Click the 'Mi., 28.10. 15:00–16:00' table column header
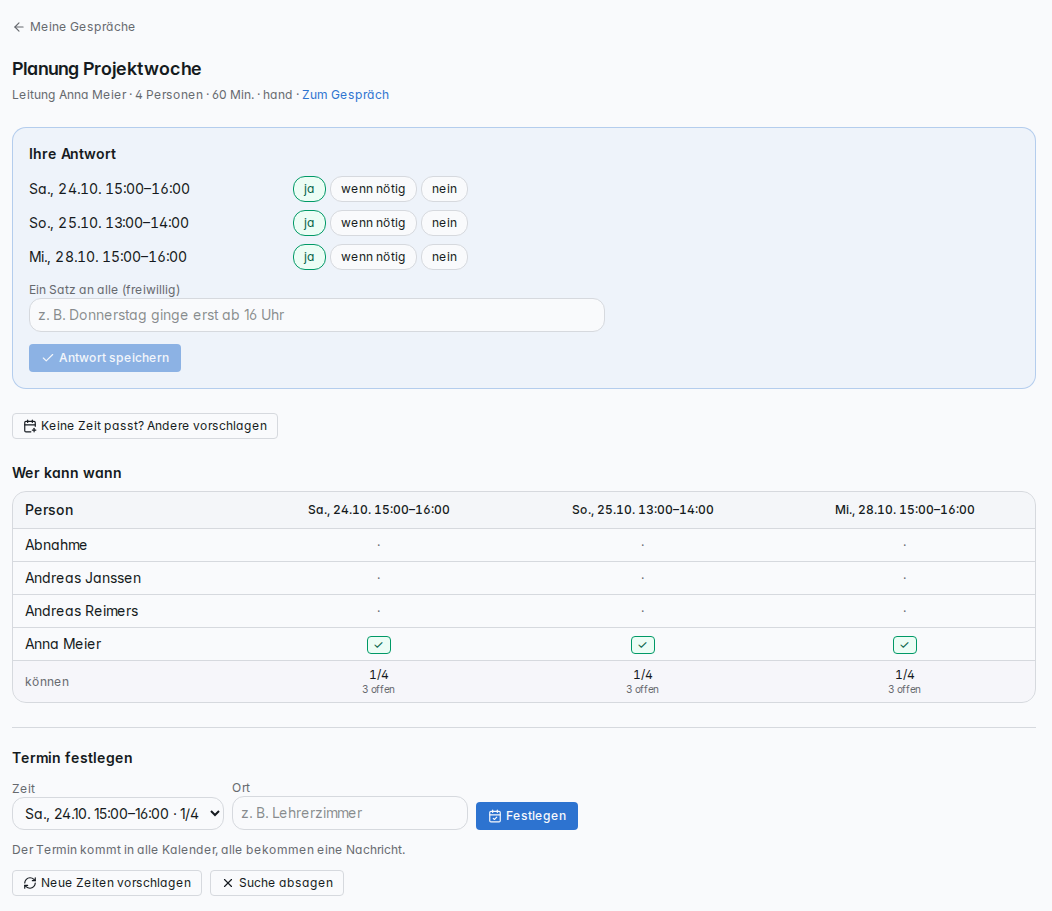 [905, 510]
